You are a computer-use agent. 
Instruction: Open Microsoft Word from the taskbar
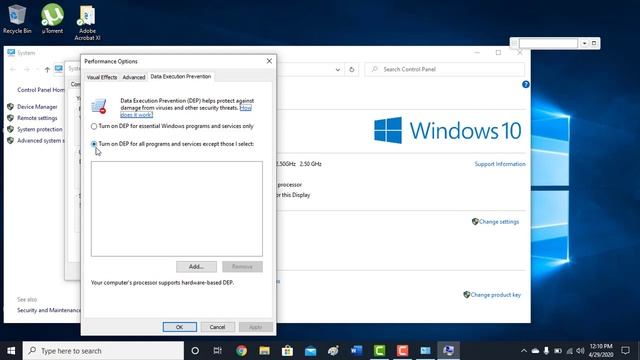(356, 351)
